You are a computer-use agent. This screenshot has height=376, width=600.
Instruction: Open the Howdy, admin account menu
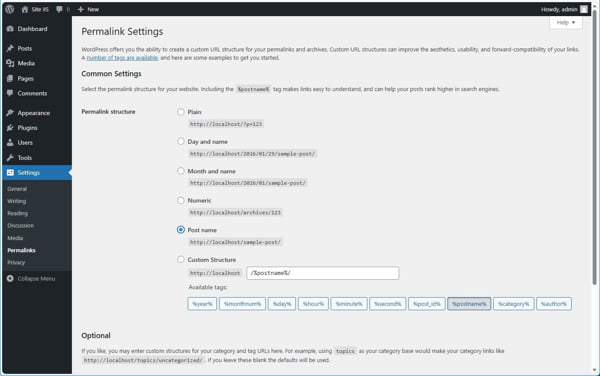tap(564, 9)
